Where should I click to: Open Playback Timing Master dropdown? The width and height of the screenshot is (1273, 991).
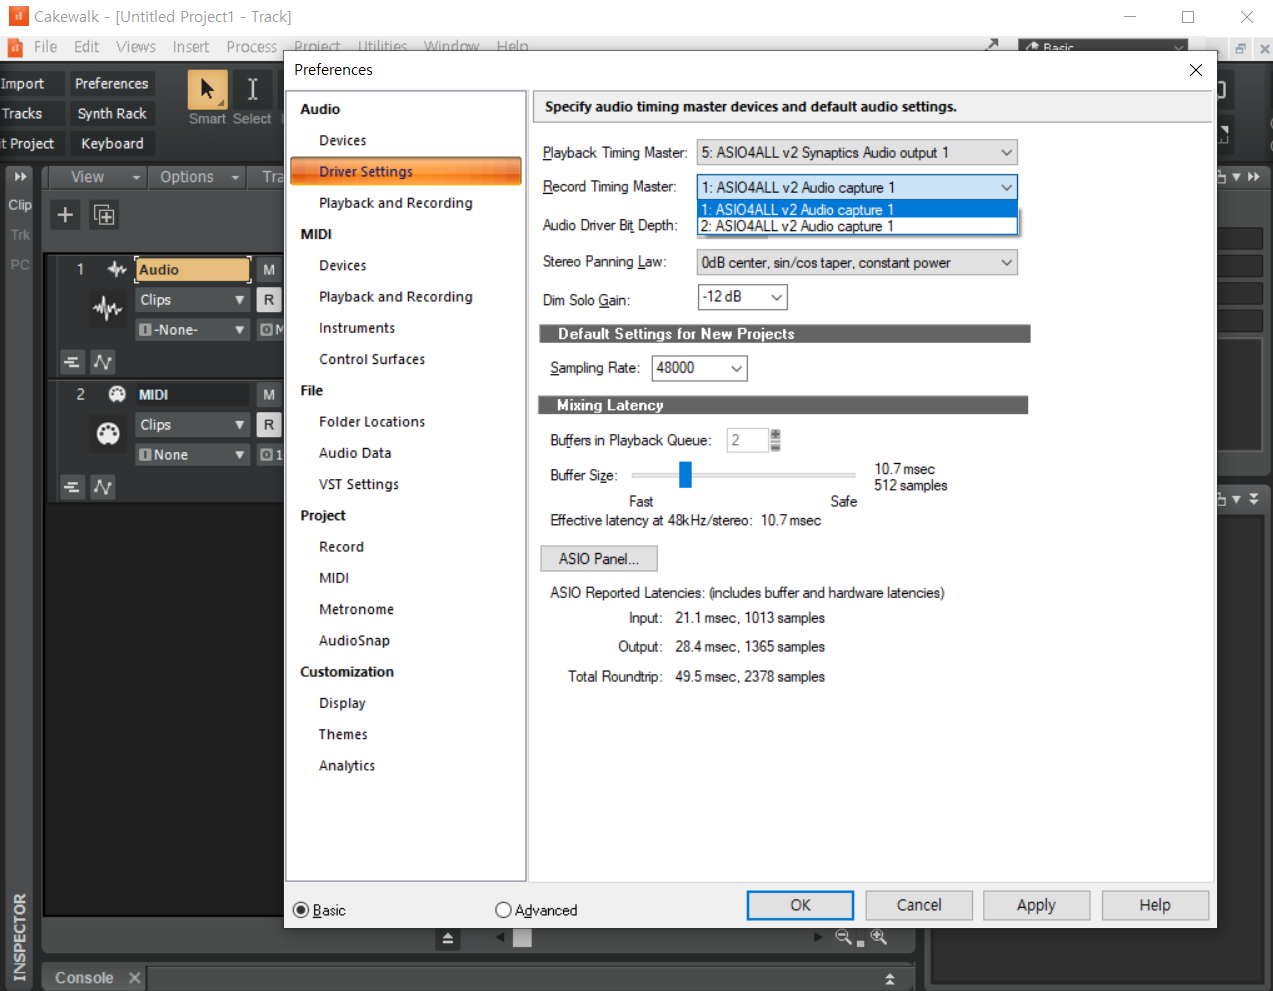point(857,153)
